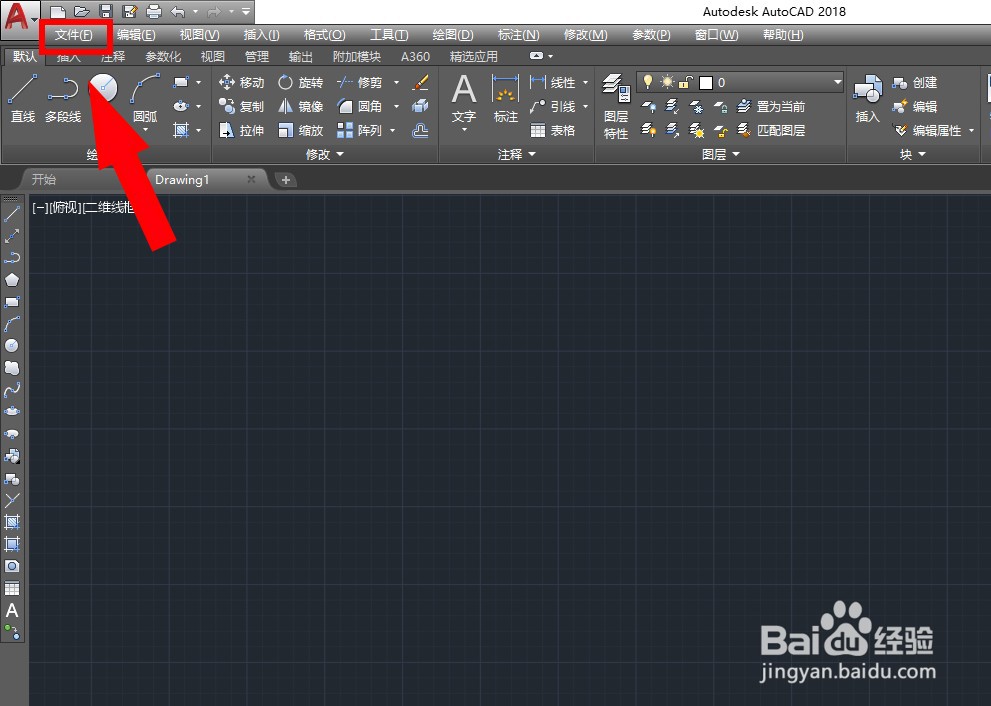
Task: Open the Undo history dropdown arrow
Action: pos(195,11)
